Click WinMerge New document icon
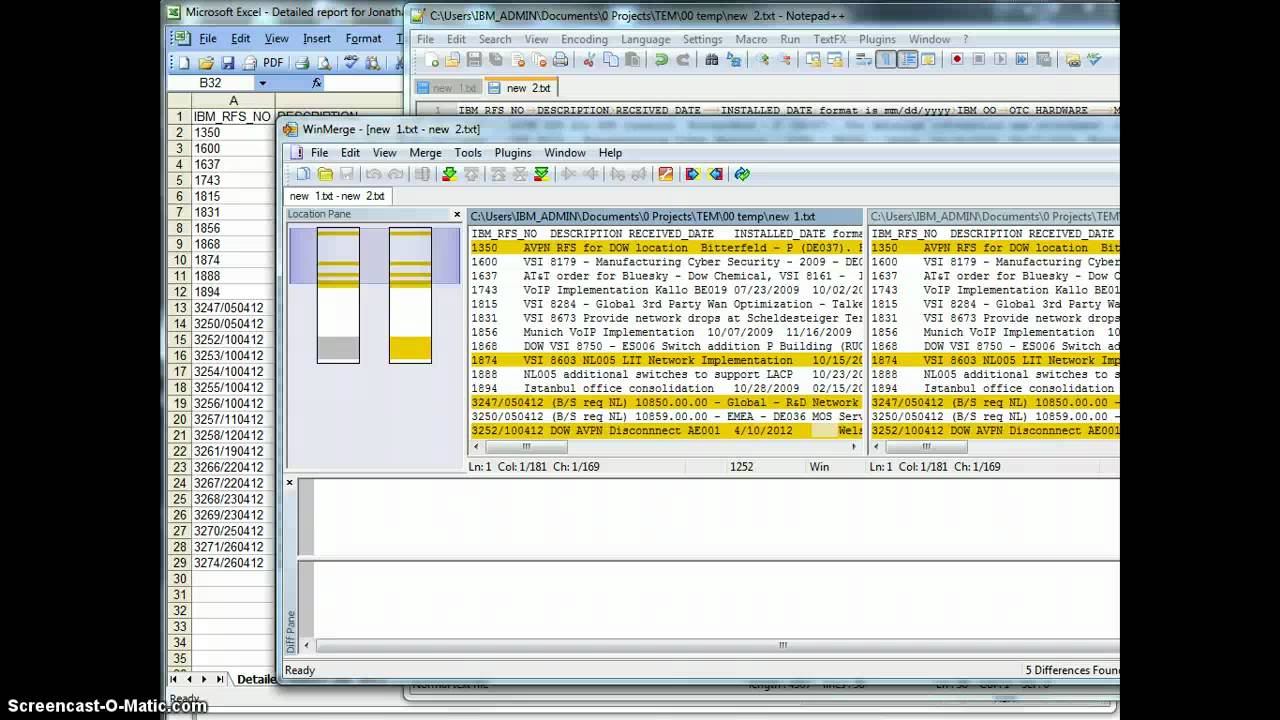1280x720 pixels. pyautogui.click(x=303, y=174)
